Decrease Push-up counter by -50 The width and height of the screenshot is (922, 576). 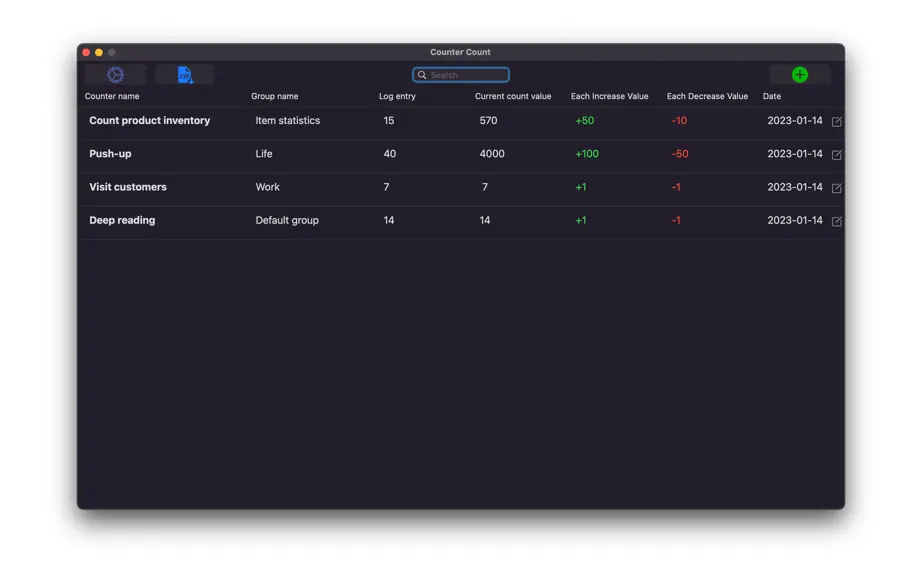tap(680, 154)
